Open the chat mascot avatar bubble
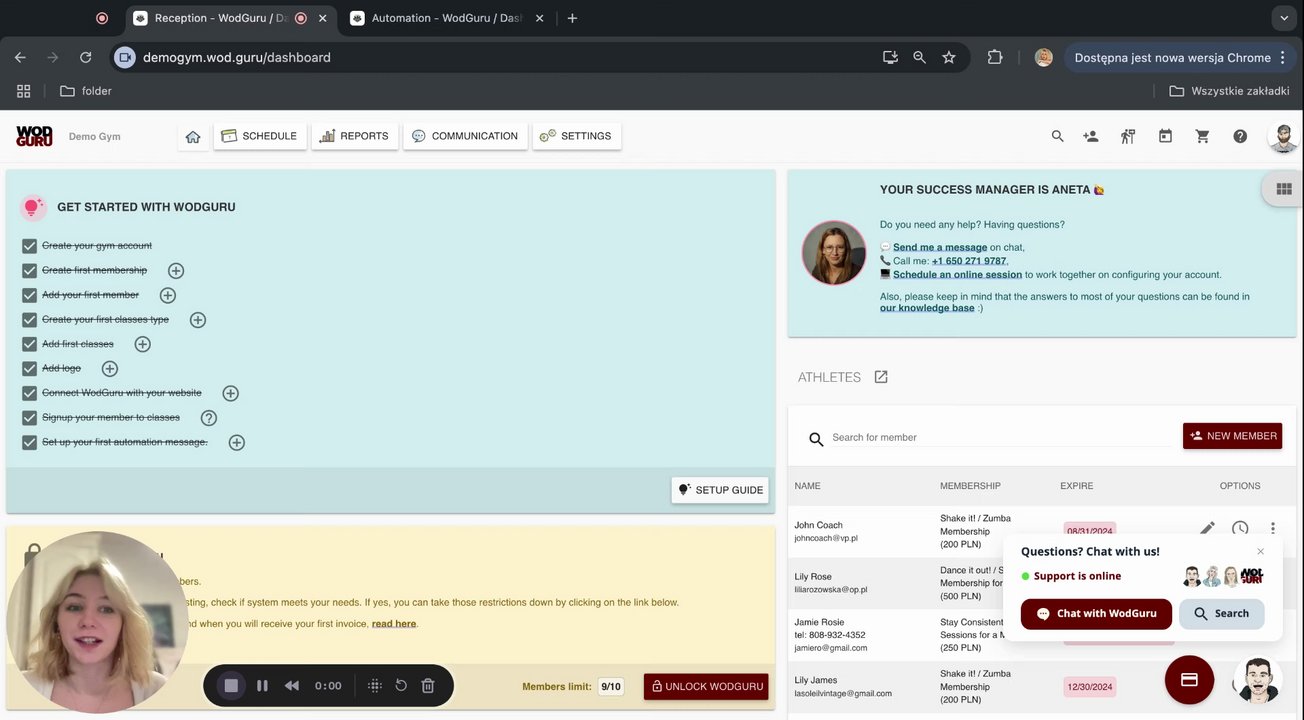1304x720 pixels. (1258, 680)
